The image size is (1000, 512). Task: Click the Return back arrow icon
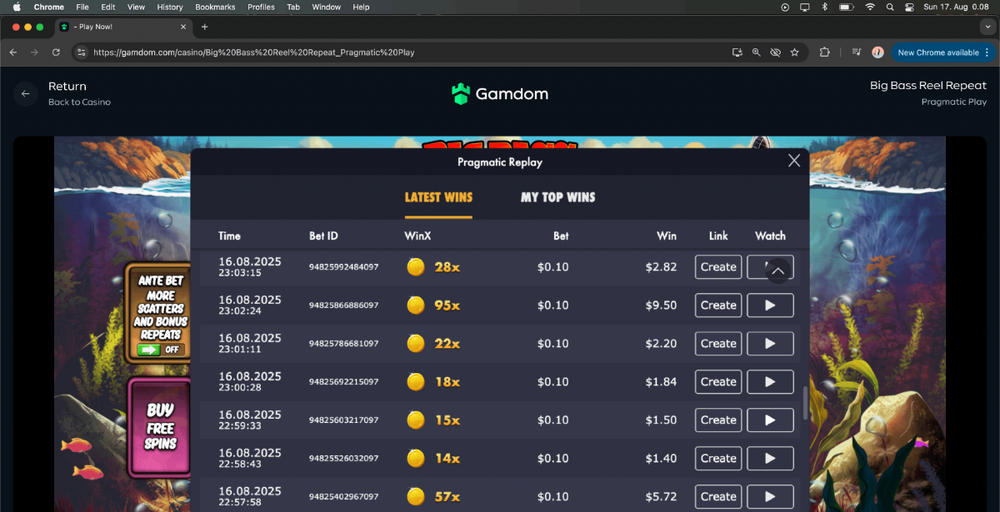[26, 94]
